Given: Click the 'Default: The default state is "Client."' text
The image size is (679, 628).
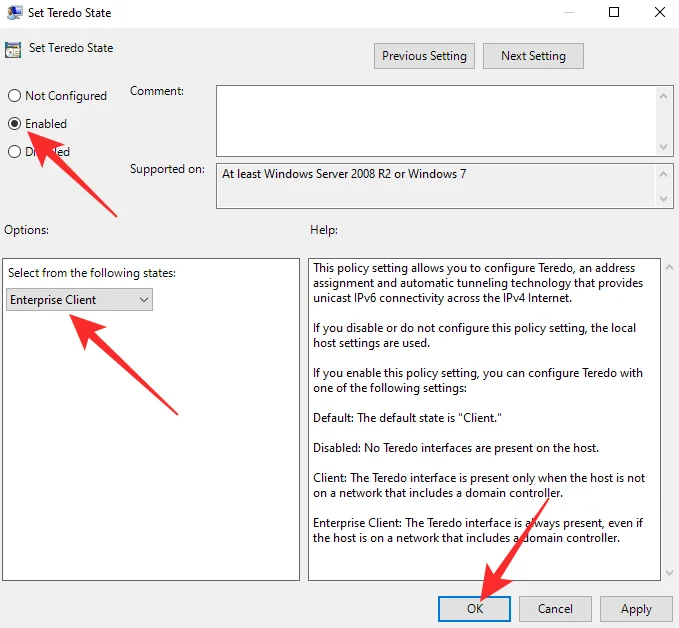Looking at the screenshot, I should [x=407, y=418].
